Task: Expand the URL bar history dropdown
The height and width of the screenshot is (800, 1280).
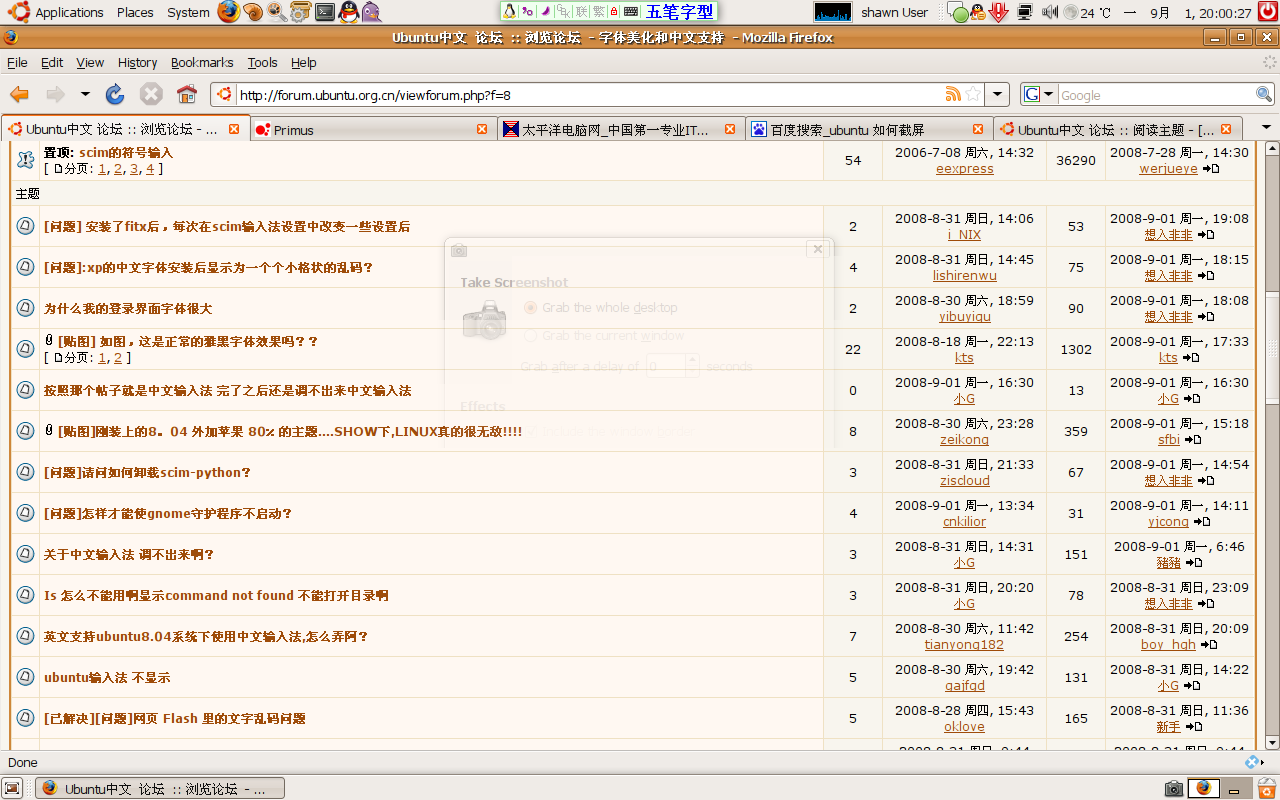Action: tap(997, 94)
